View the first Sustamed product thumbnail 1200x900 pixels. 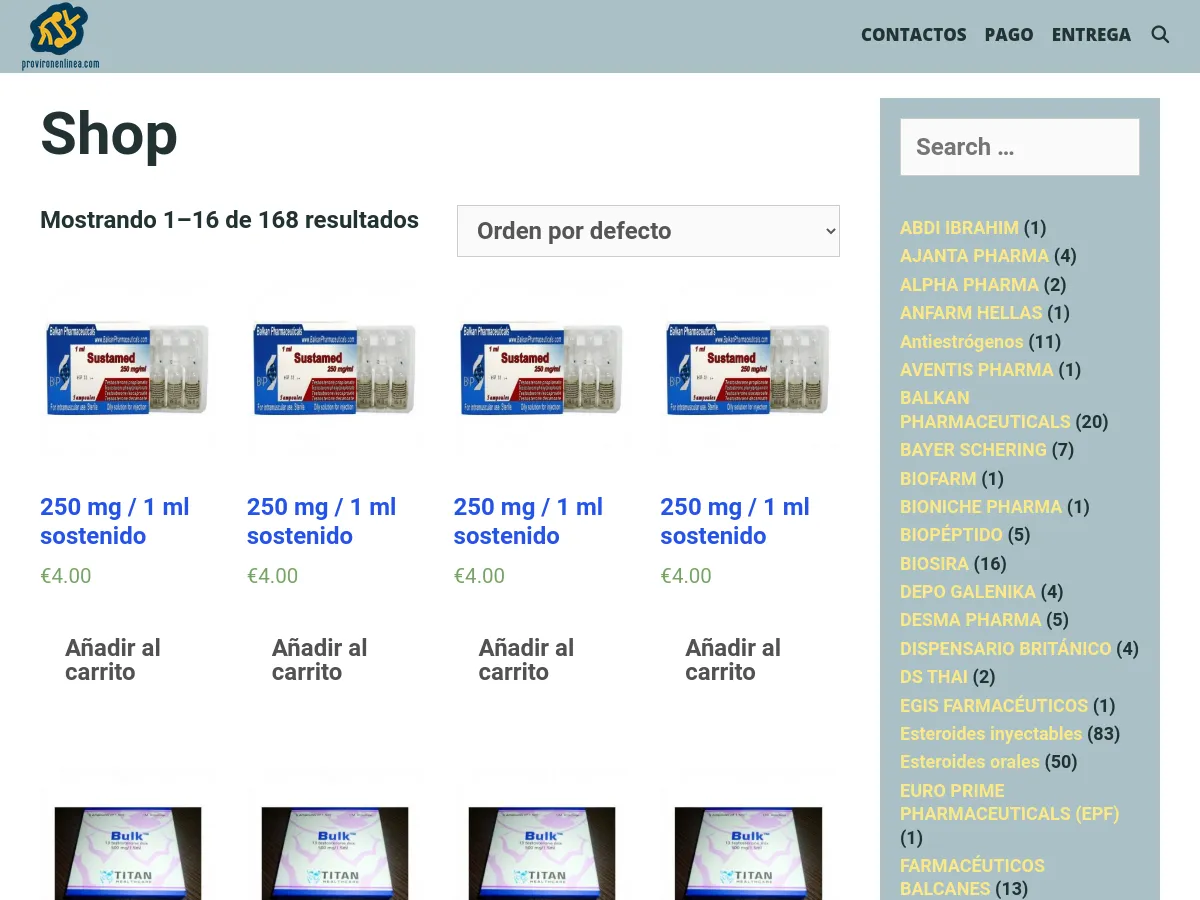[127, 368]
